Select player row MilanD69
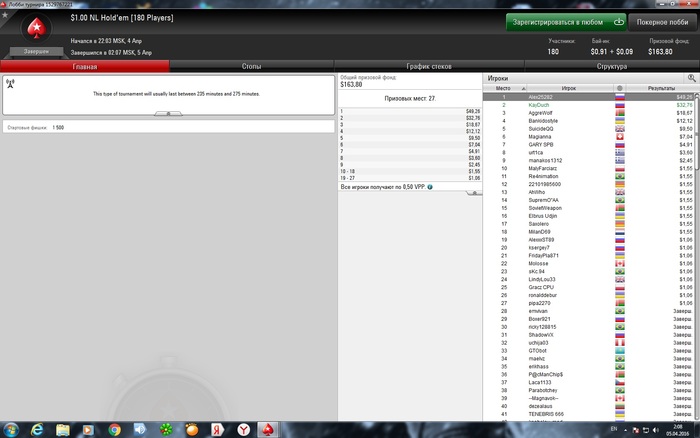 [x=588, y=232]
